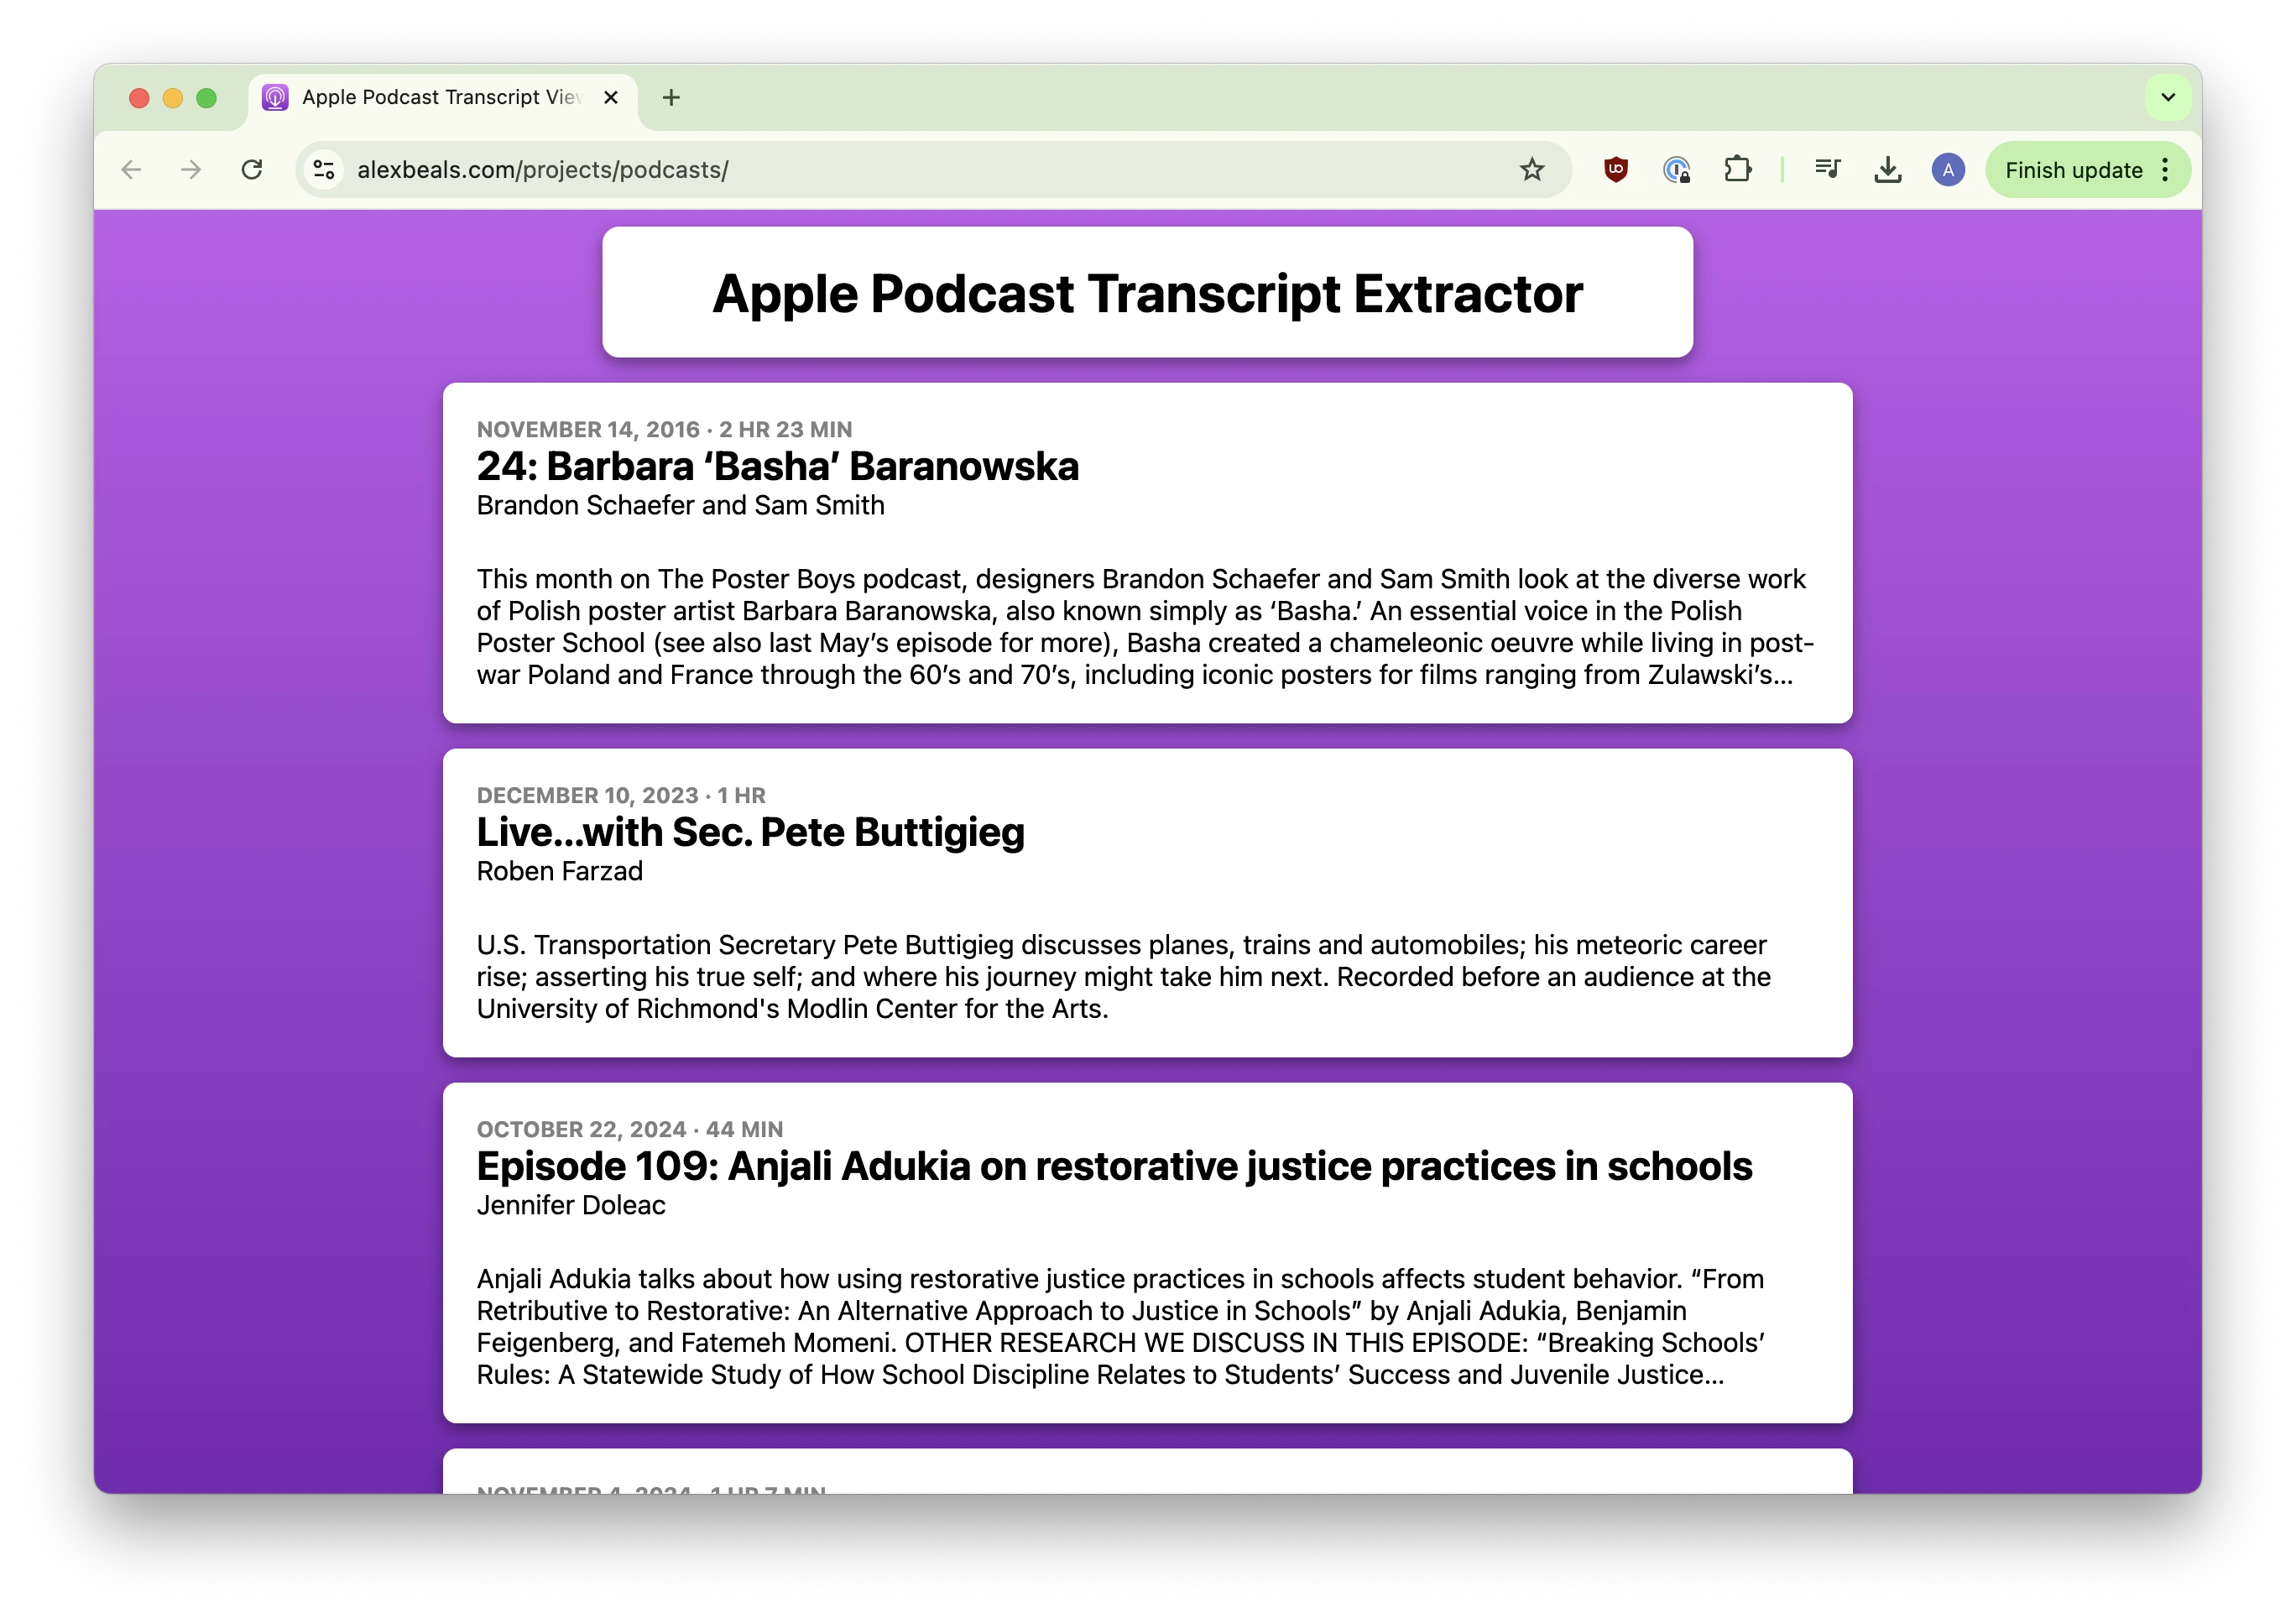This screenshot has width=2296, height=1618.
Task: Open the profile avatar A
Action: 1947,170
